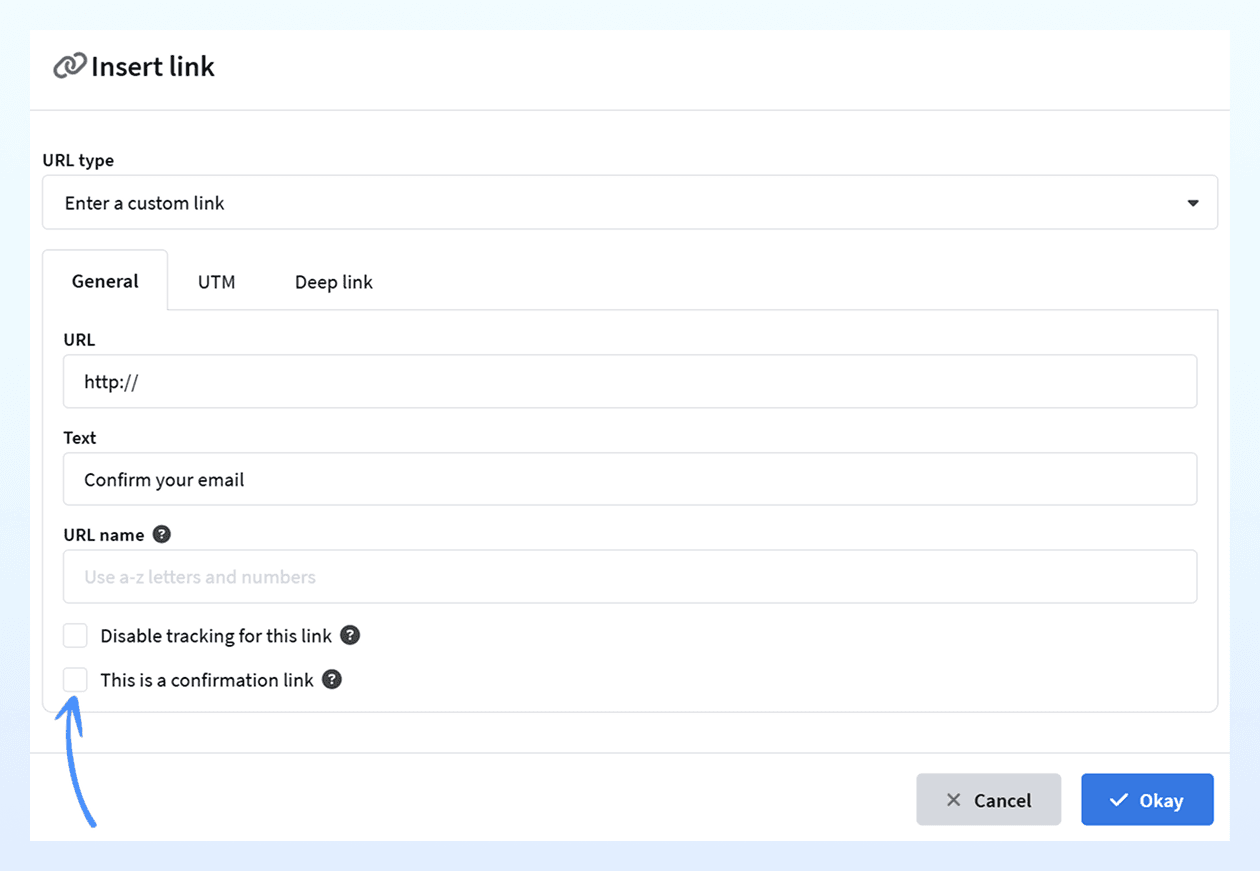Screen dimensions: 1260x871
Task: Click the URL name label text
Action: click(x=104, y=535)
